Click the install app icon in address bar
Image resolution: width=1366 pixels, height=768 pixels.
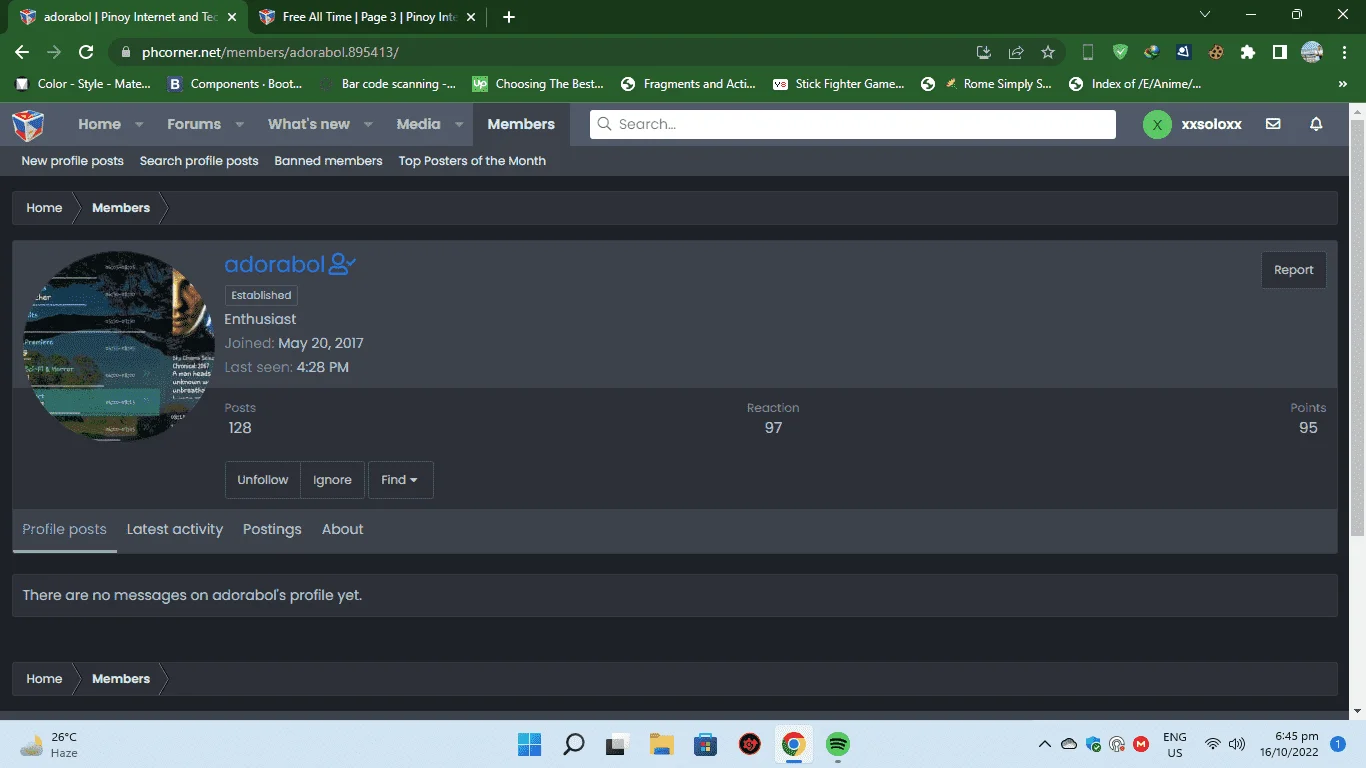click(x=983, y=52)
